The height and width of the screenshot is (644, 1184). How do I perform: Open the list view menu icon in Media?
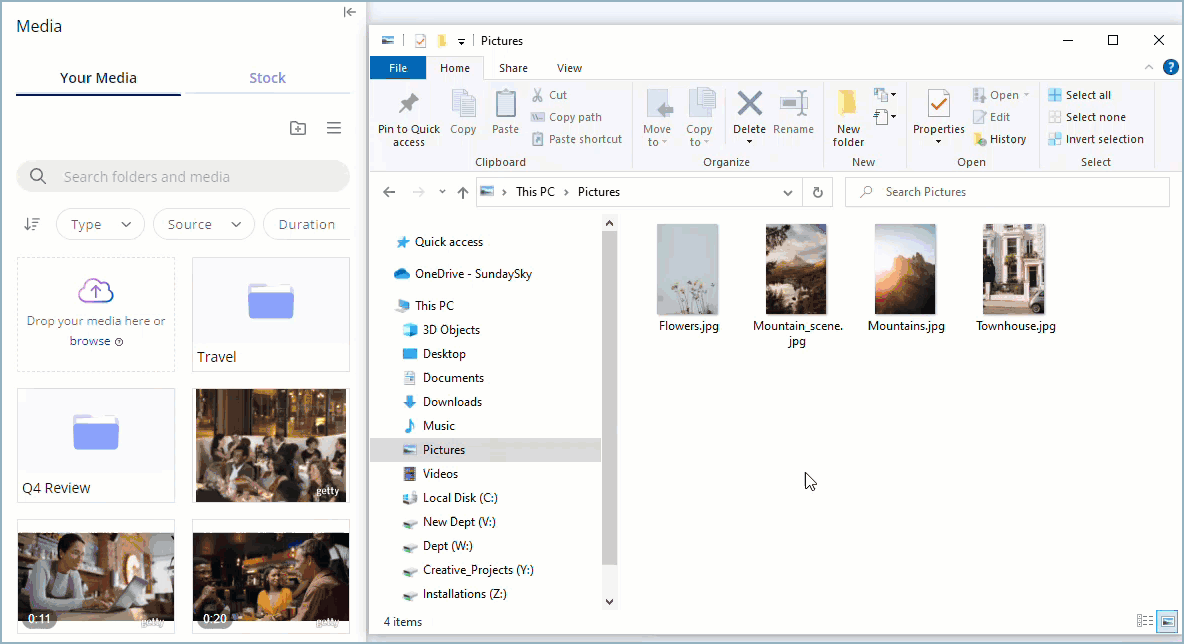[x=334, y=128]
